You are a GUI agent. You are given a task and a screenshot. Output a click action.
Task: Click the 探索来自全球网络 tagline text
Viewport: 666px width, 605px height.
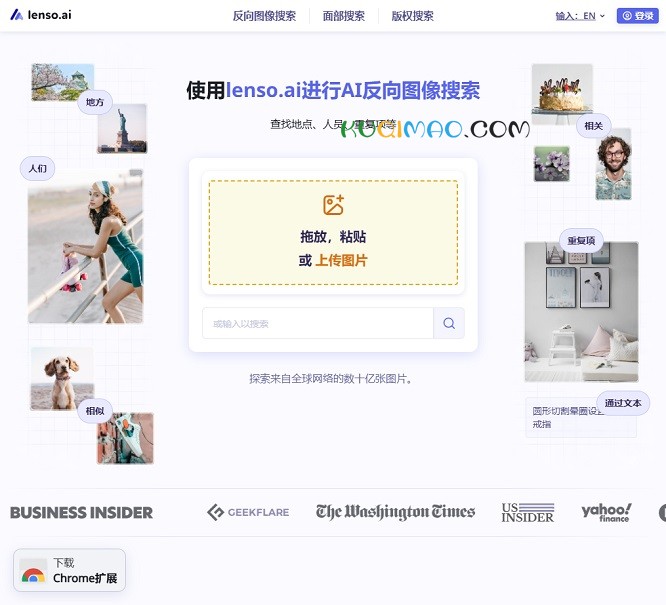click(x=330, y=379)
